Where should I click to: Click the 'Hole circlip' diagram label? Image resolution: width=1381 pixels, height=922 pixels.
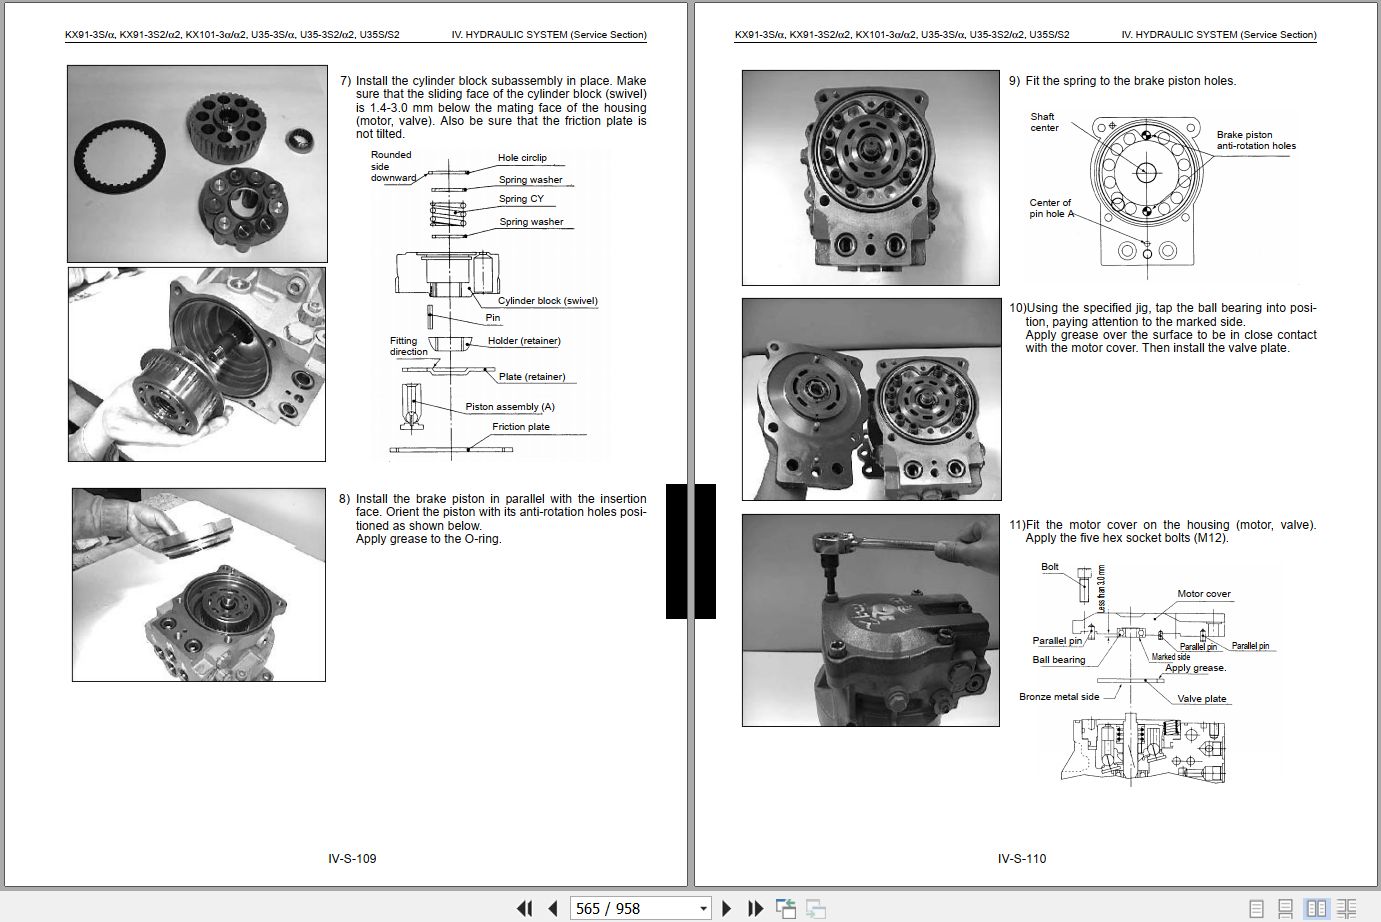[522, 158]
